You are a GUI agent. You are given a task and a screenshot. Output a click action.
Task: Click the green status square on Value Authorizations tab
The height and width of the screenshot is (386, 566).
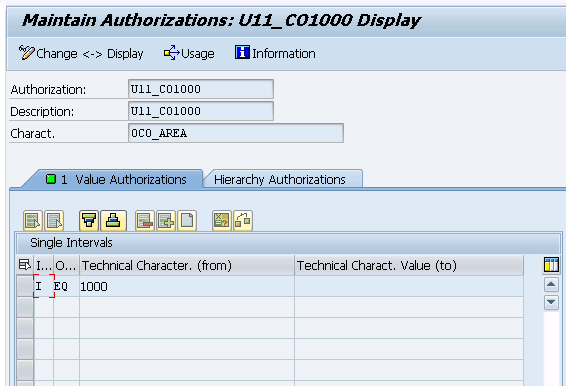pos(51,179)
